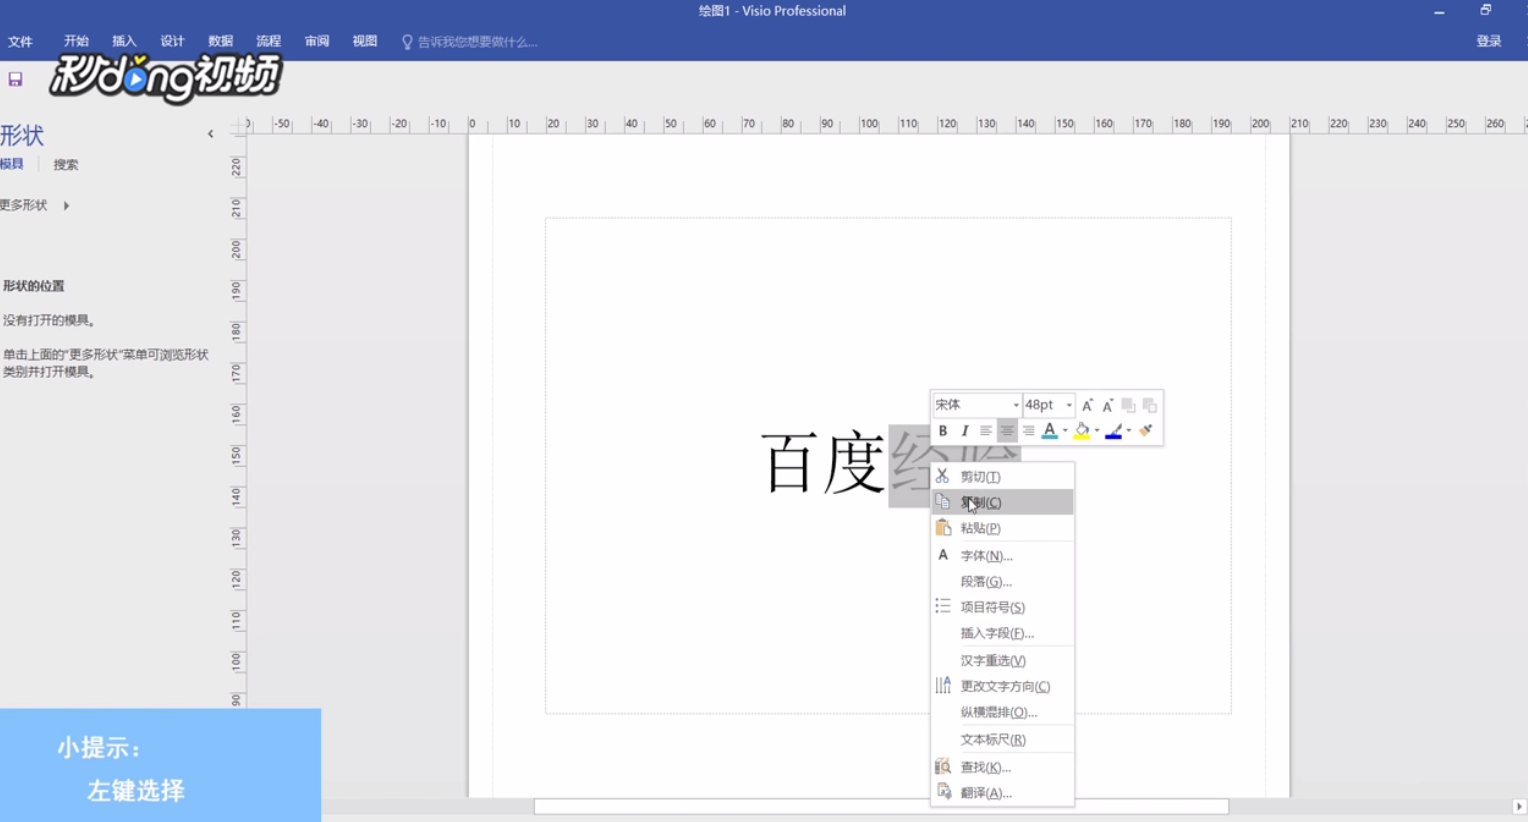
Task: Open 段落(G)... from the context menu
Action: point(1002,581)
